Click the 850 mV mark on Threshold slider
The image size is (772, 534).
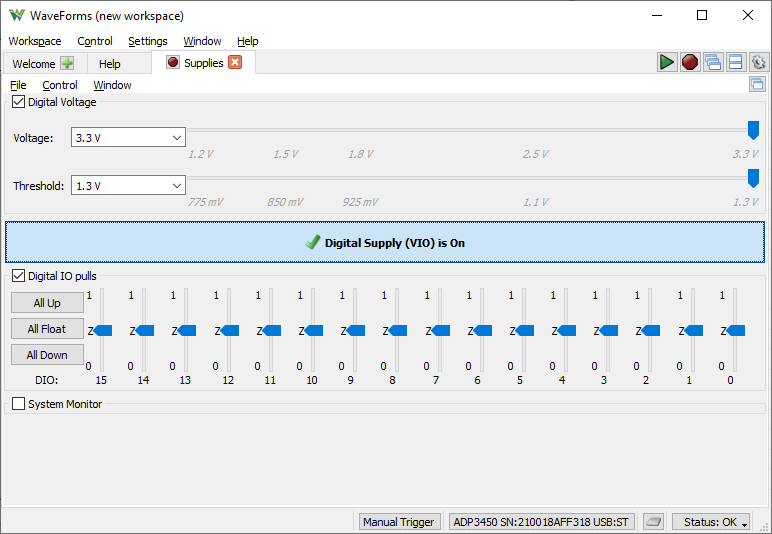tap(286, 202)
